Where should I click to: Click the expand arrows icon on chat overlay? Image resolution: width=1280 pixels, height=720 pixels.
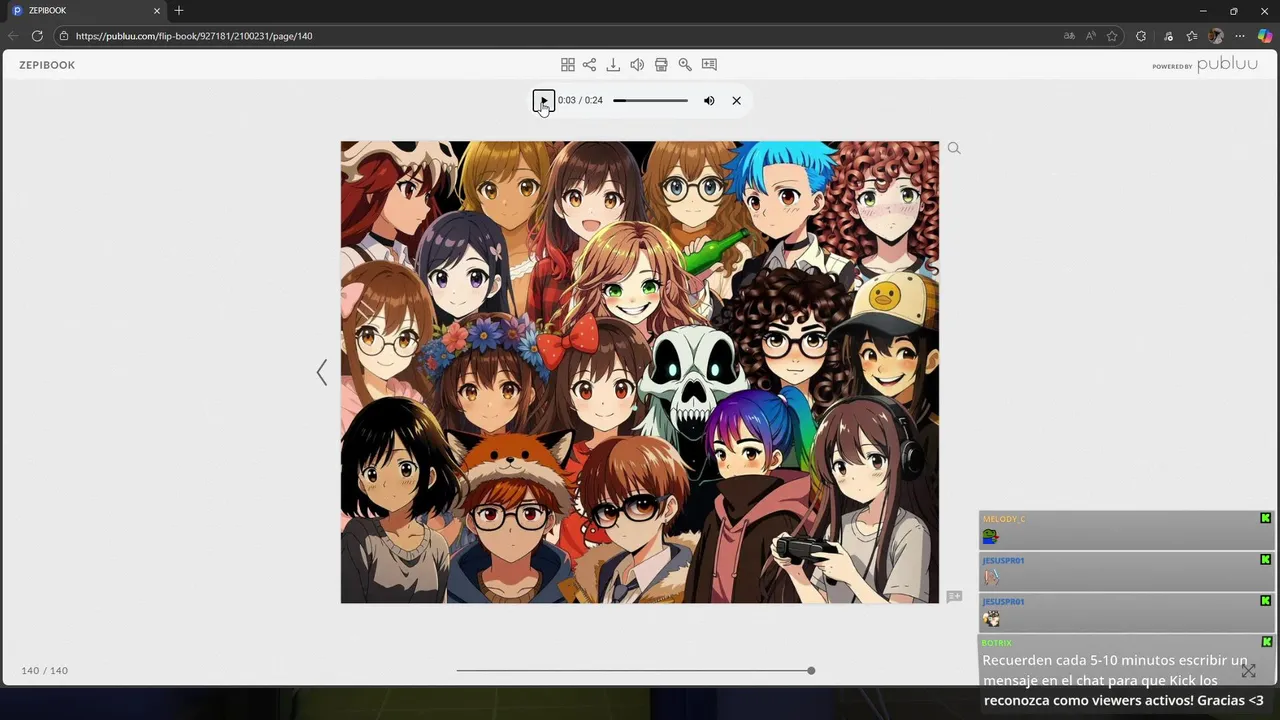1249,671
